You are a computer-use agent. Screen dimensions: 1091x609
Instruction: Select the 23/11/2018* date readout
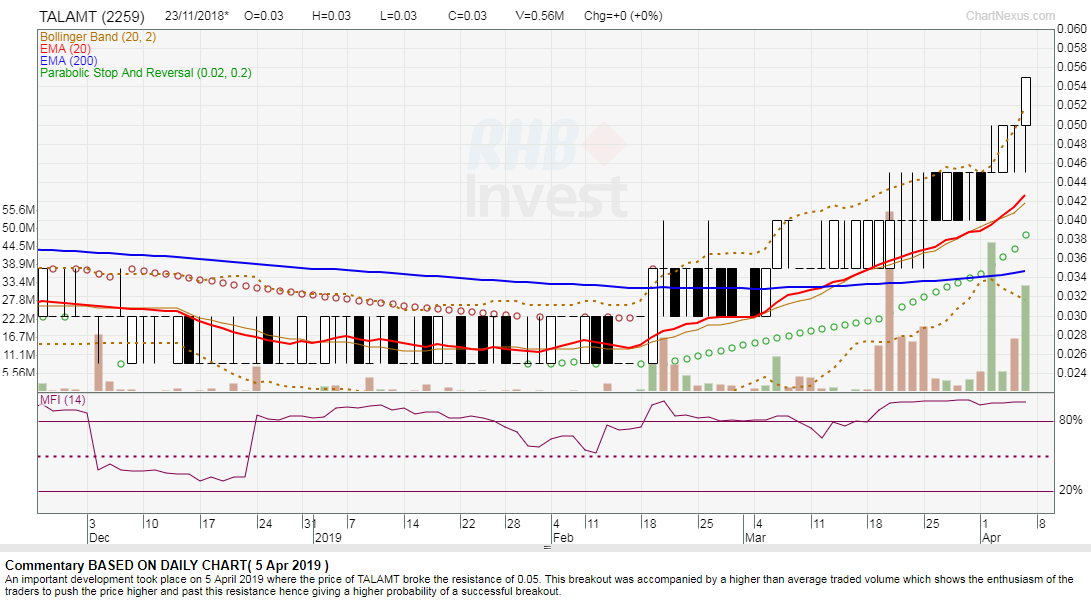(x=197, y=15)
